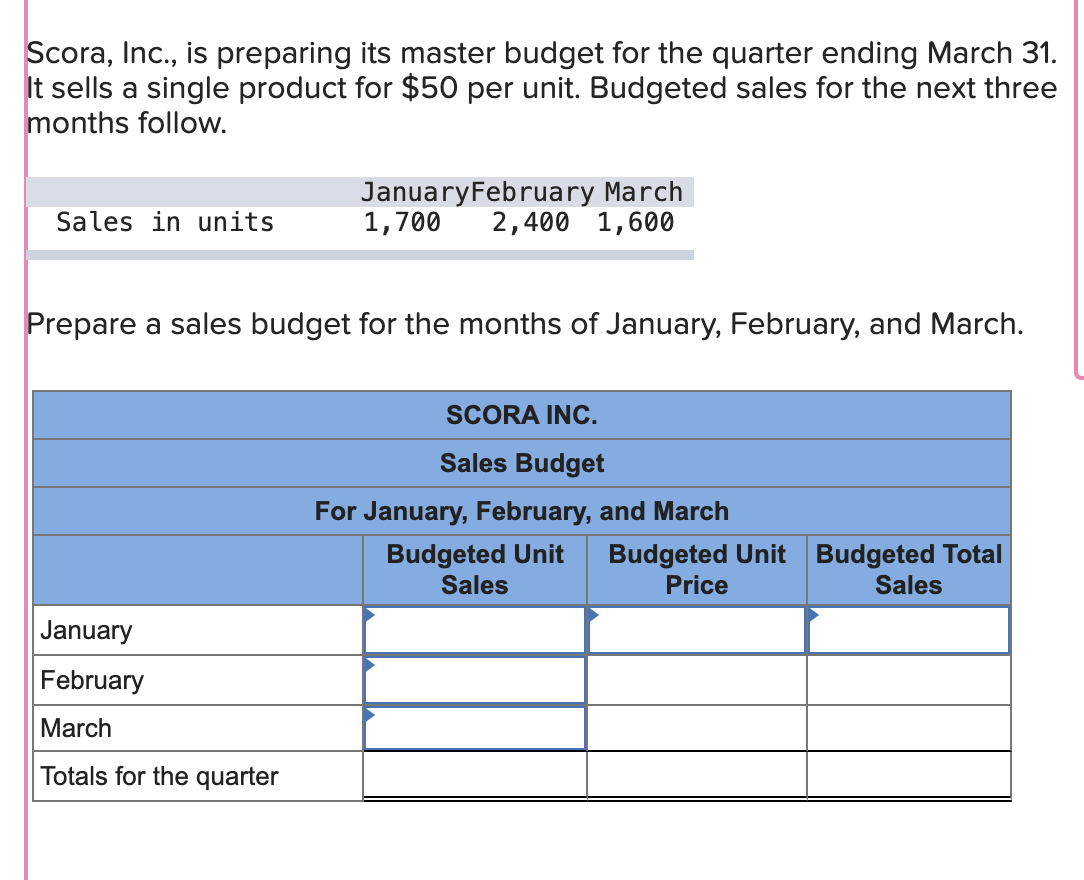Select the January Budgeted Unit Price input cell

(697, 630)
